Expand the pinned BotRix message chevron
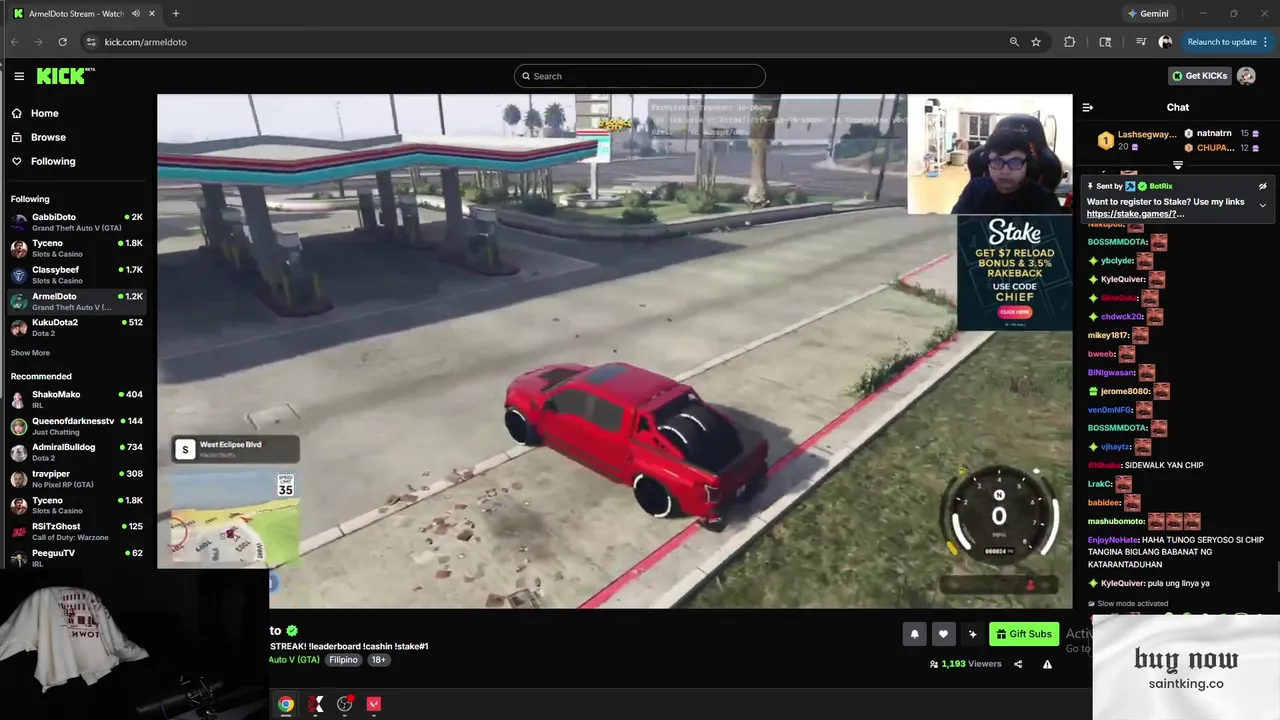The image size is (1280, 720). (x=1263, y=205)
